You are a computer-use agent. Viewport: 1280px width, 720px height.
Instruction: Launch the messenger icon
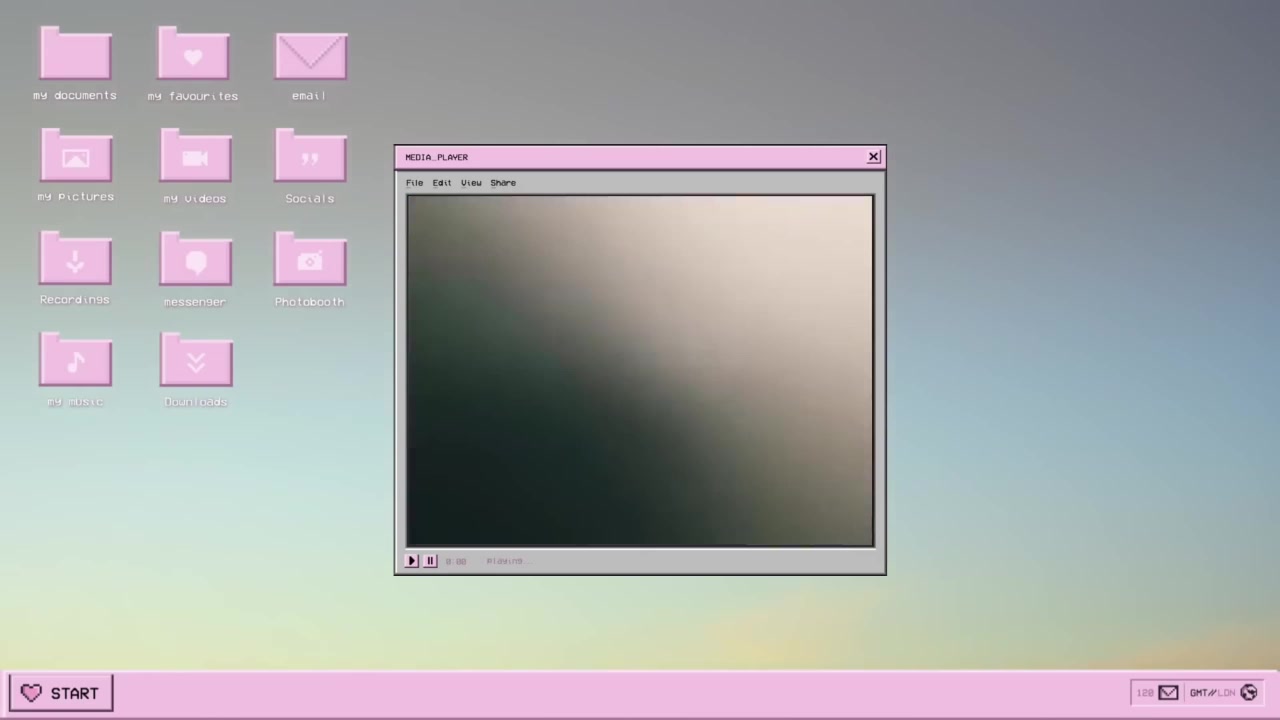[x=195, y=261]
